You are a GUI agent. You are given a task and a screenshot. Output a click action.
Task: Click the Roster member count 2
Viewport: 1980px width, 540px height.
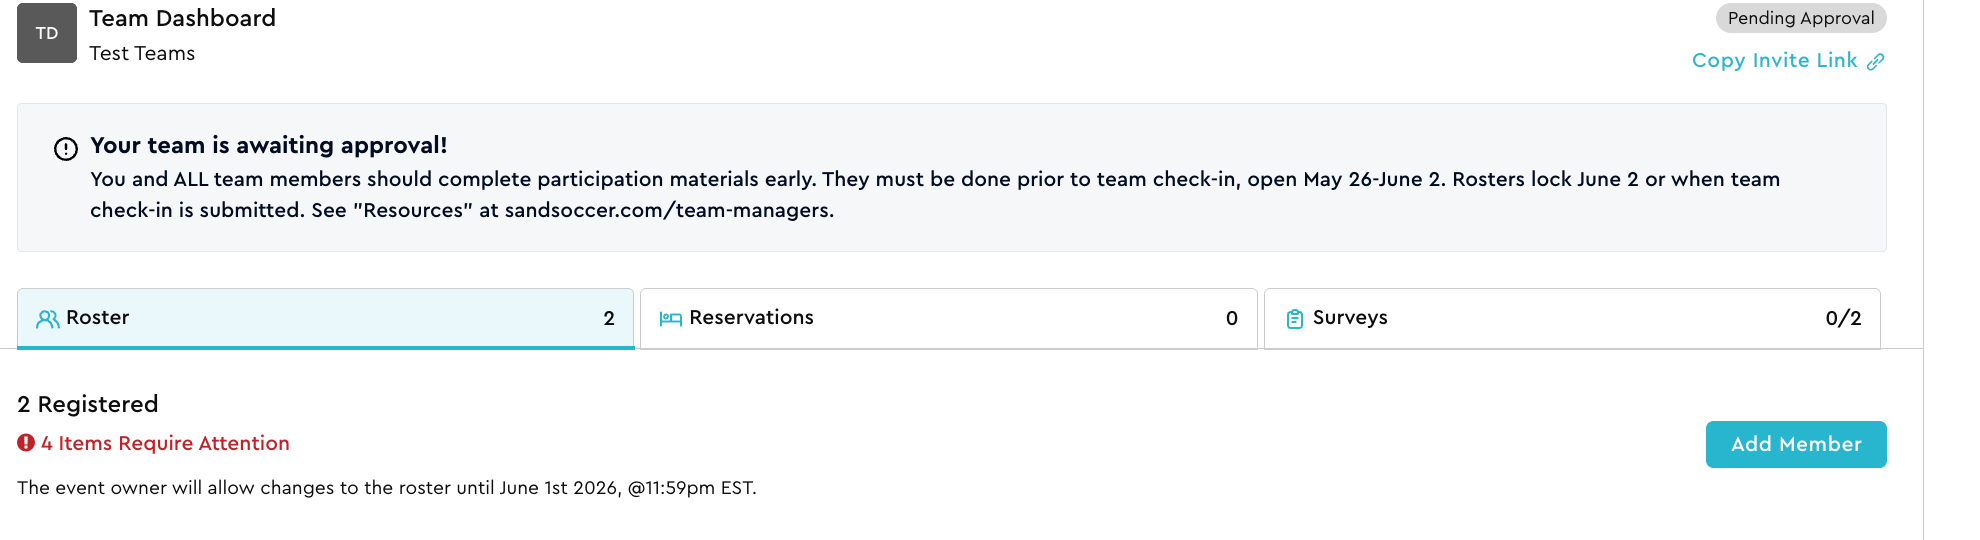[609, 318]
